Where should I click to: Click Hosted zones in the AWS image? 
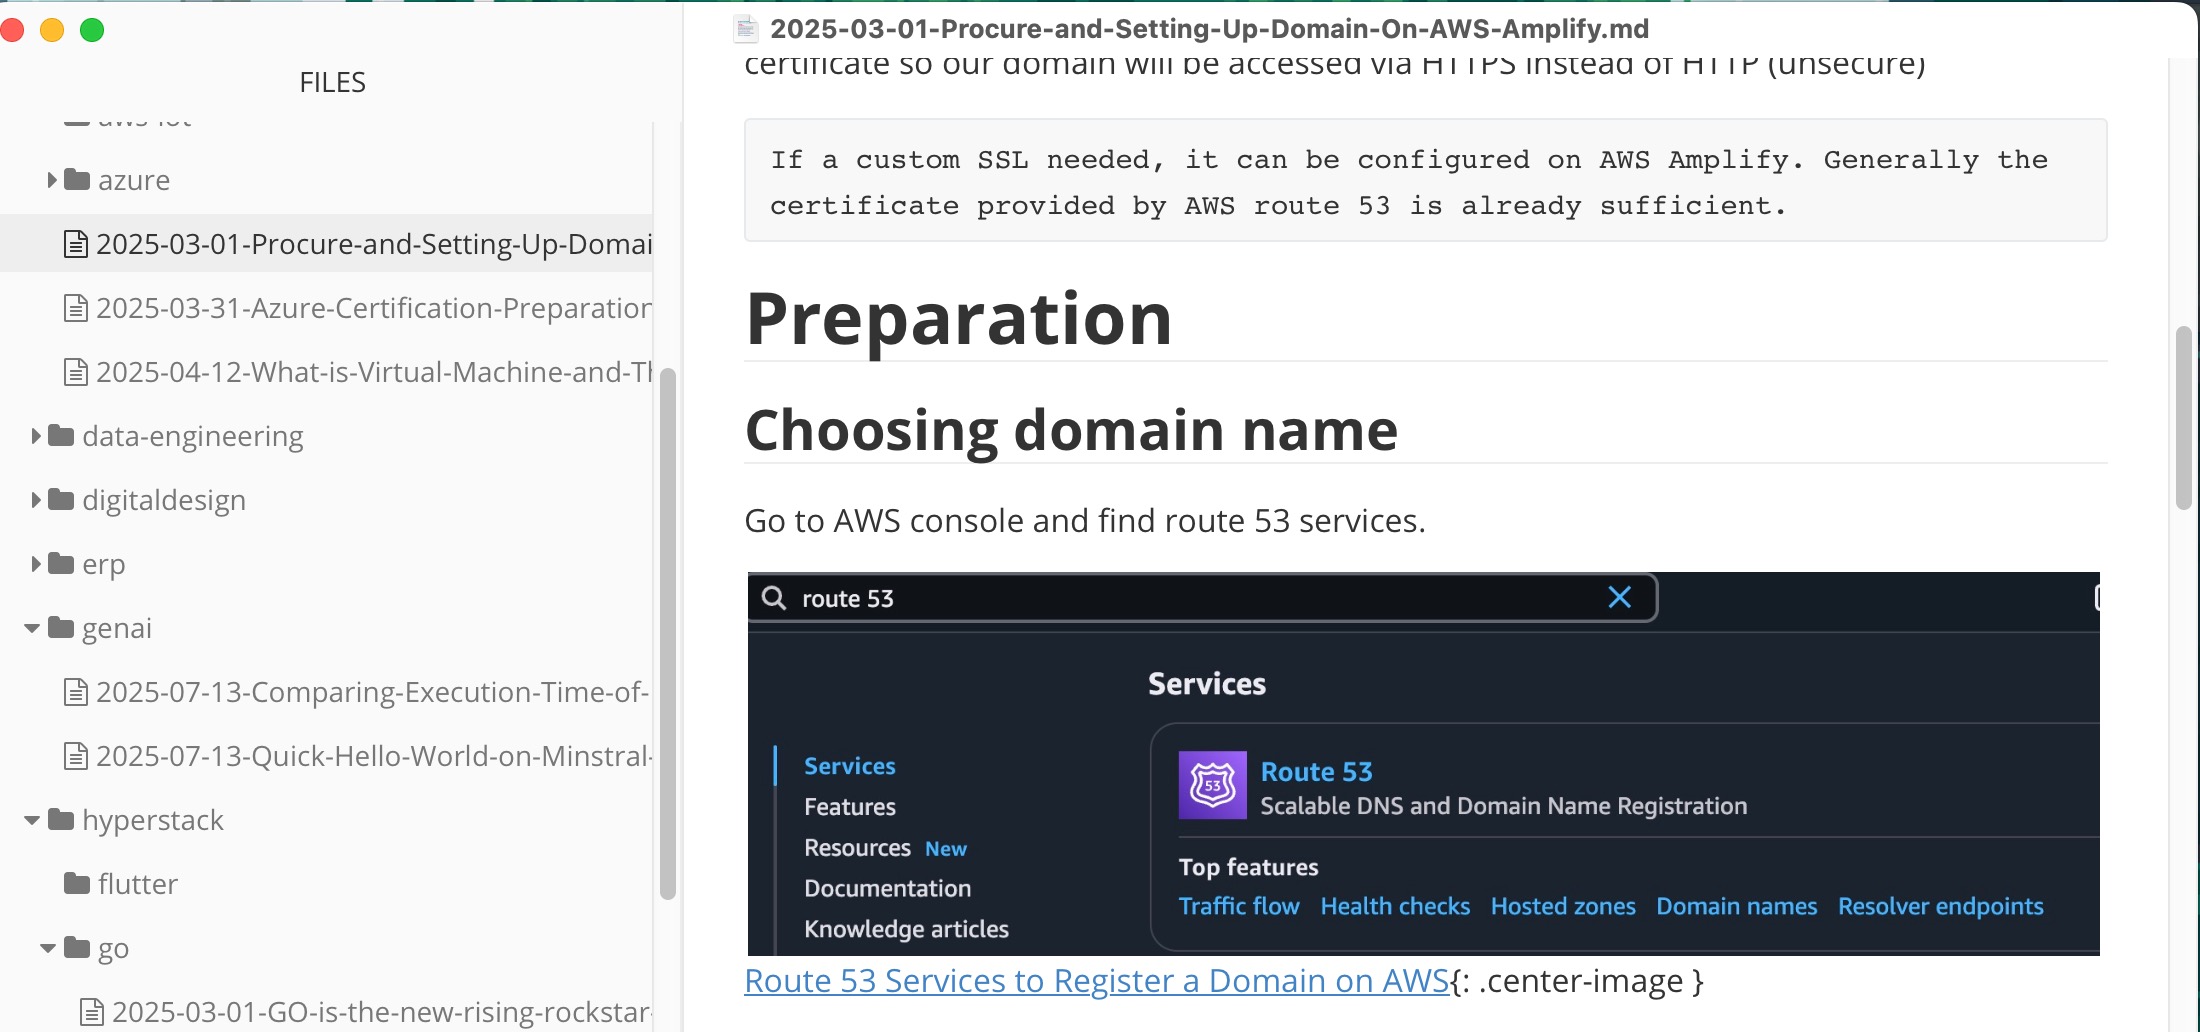[1563, 906]
